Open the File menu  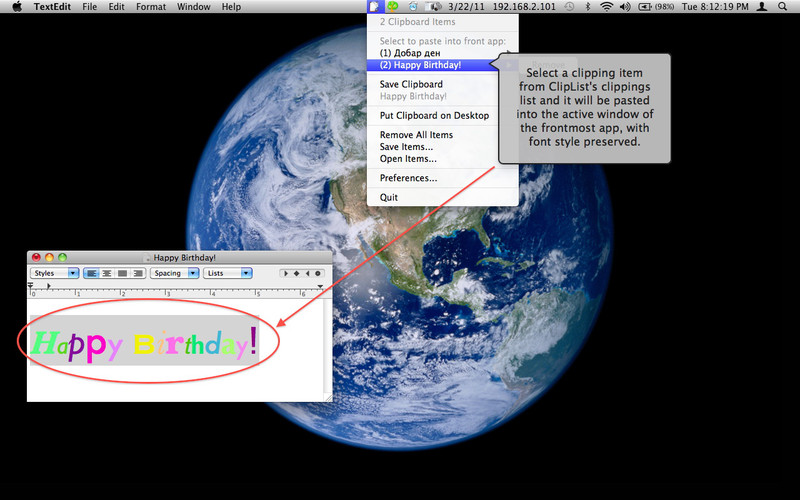[x=89, y=7]
